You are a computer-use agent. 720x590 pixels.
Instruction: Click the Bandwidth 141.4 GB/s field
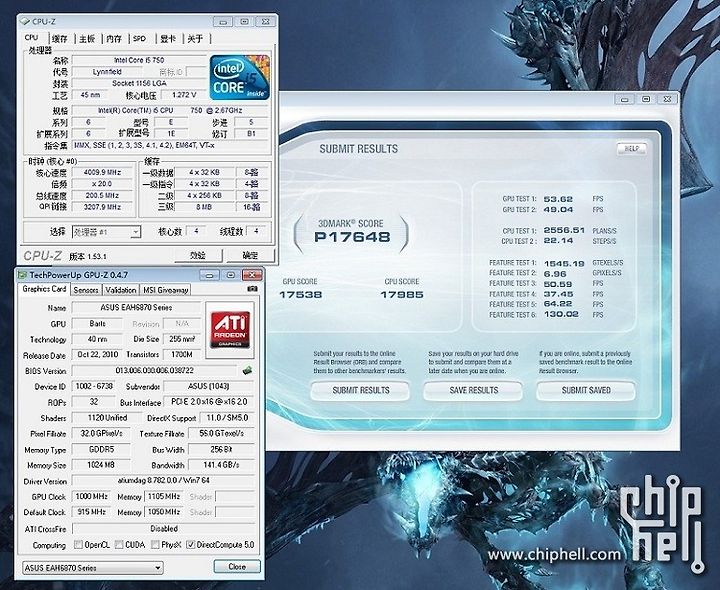[221, 465]
